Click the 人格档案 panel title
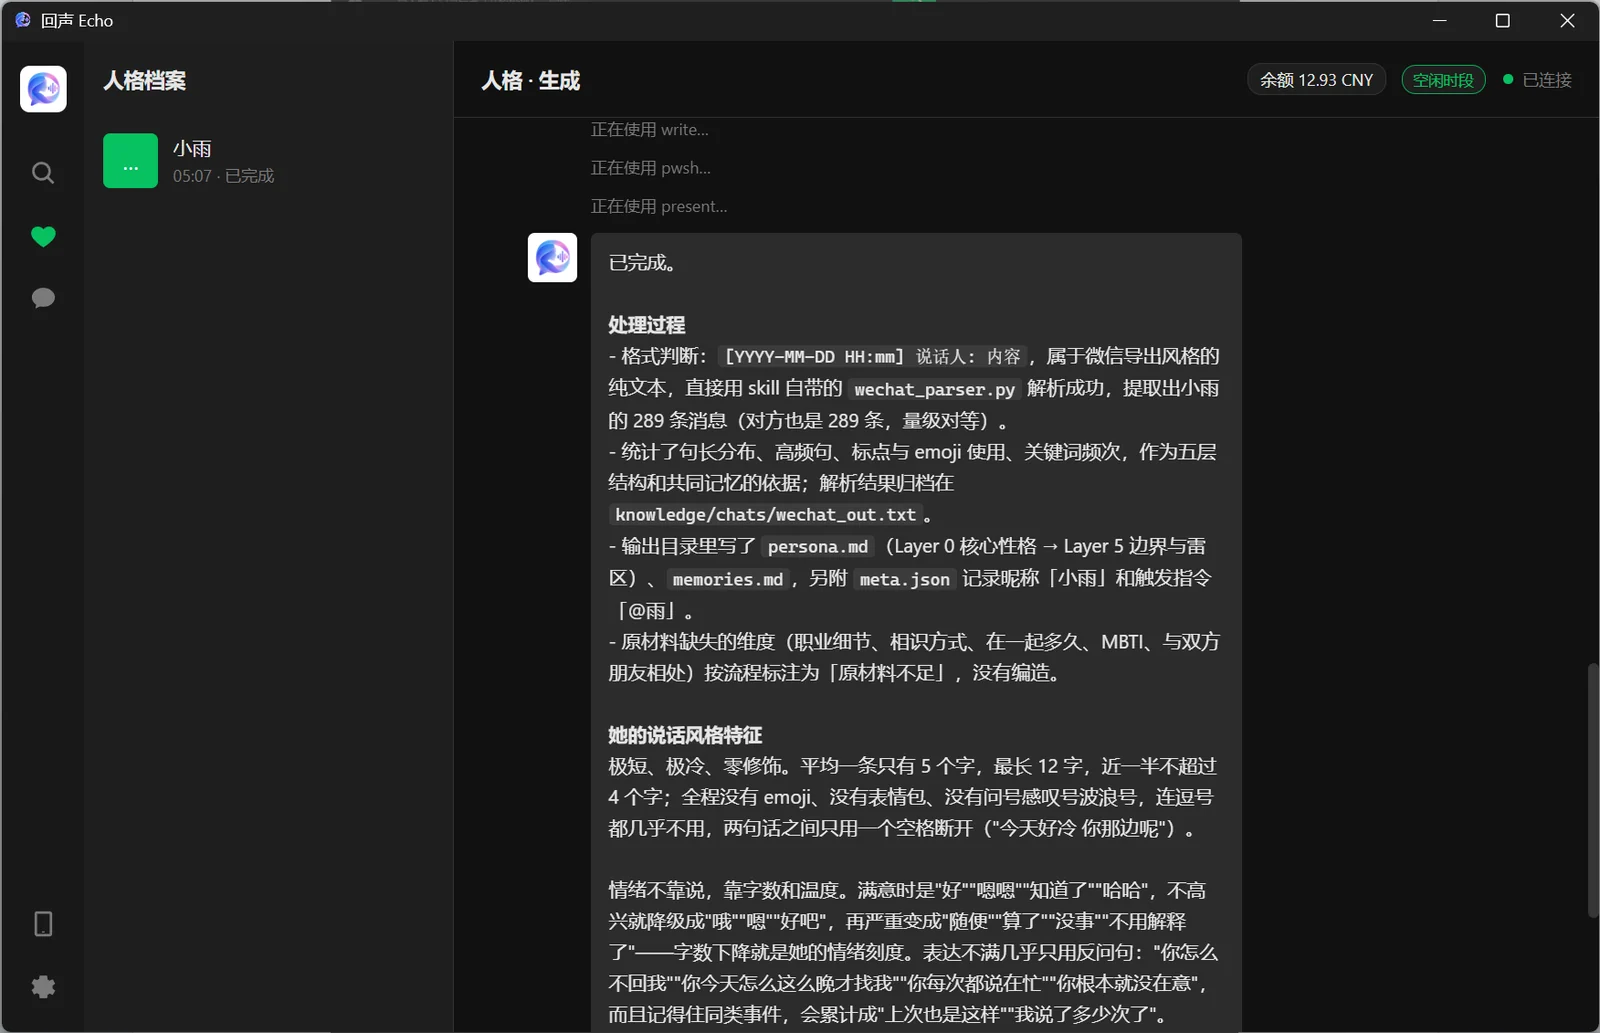The image size is (1600, 1033). click(145, 81)
